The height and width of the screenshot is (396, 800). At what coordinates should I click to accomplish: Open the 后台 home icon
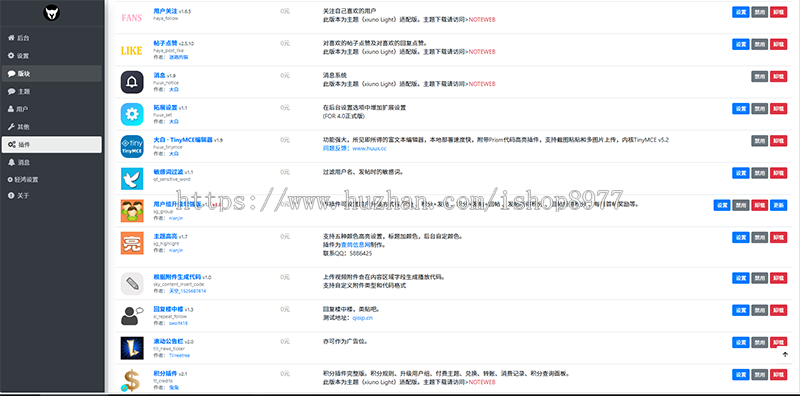point(11,38)
